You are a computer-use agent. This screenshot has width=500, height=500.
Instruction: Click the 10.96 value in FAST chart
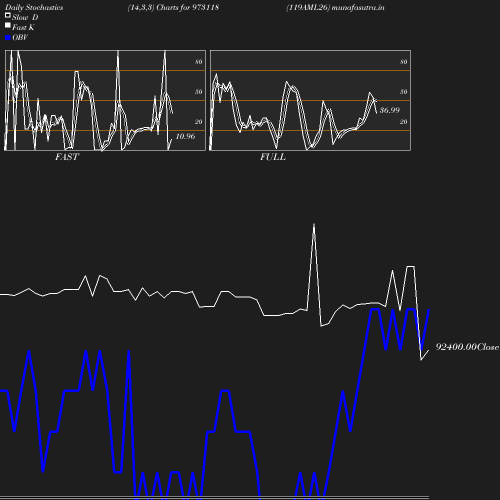(x=185, y=136)
